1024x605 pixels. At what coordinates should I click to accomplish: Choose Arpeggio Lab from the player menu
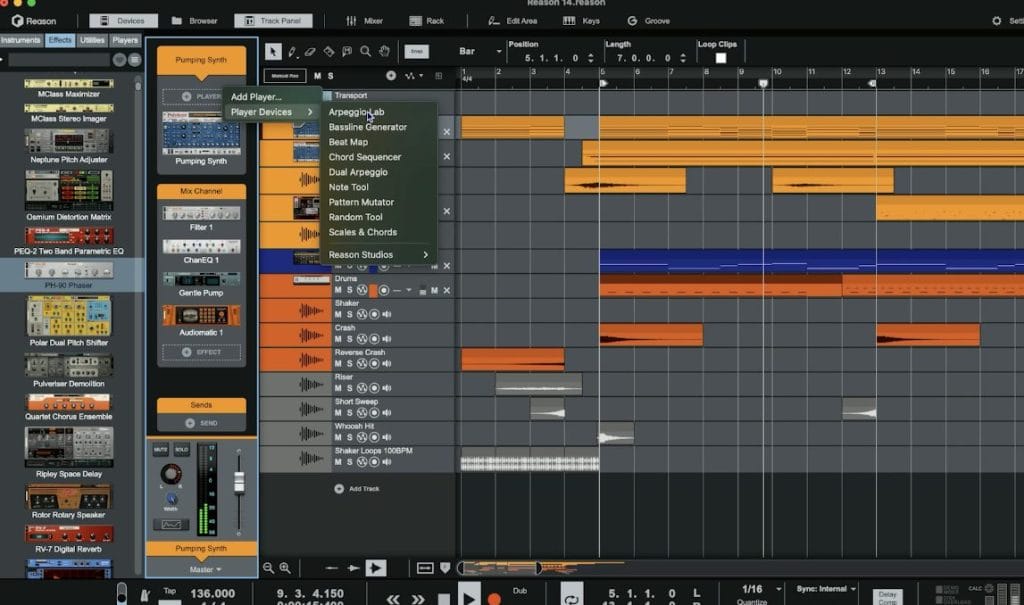pyautogui.click(x=356, y=112)
